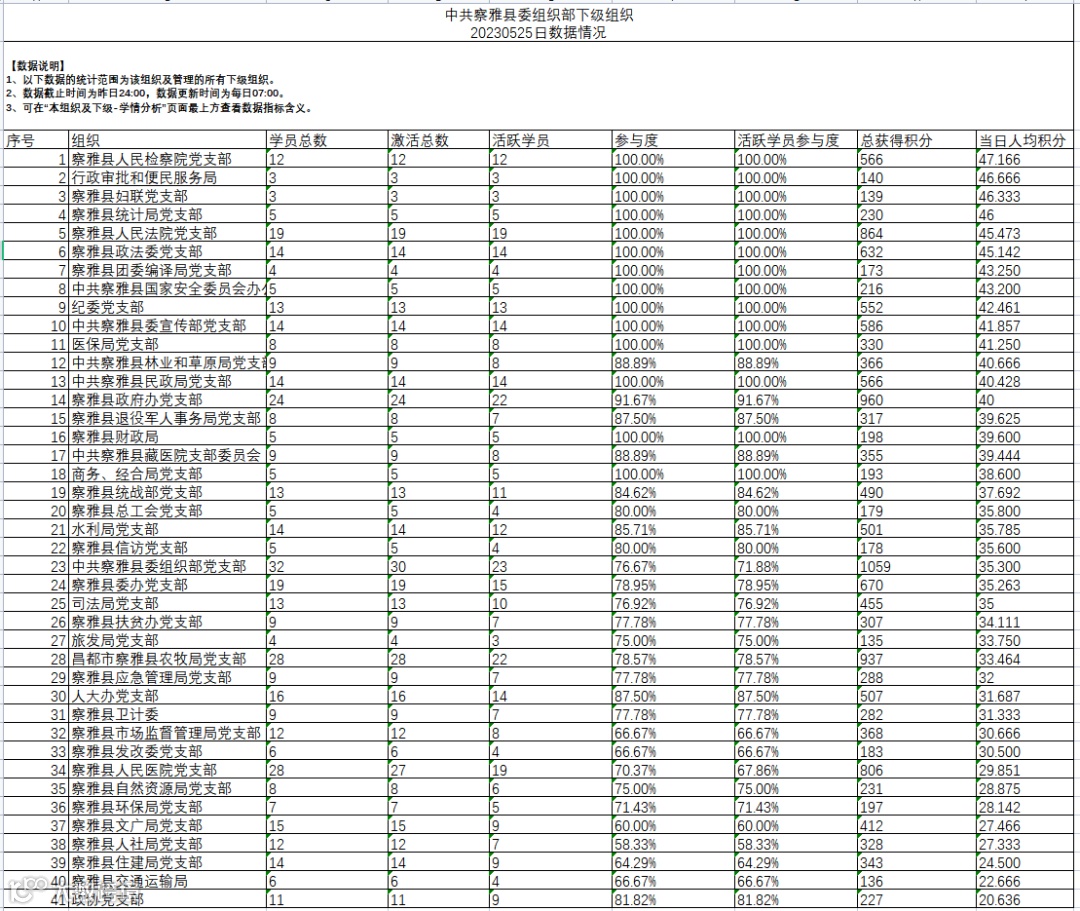Click participation value 70.37%
1080x911 pixels.
point(673,771)
